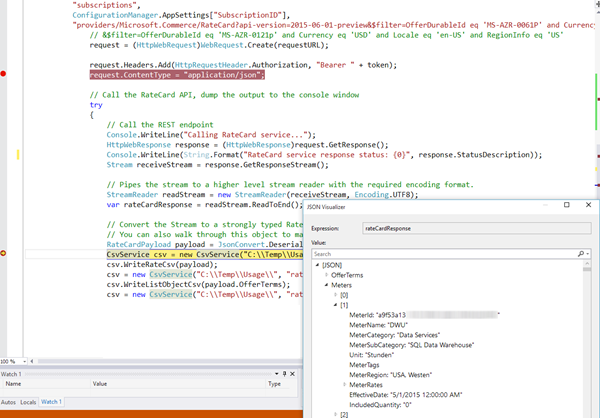The height and width of the screenshot is (418, 600).
Task: Expand the OfferTerms node
Action: (325, 274)
